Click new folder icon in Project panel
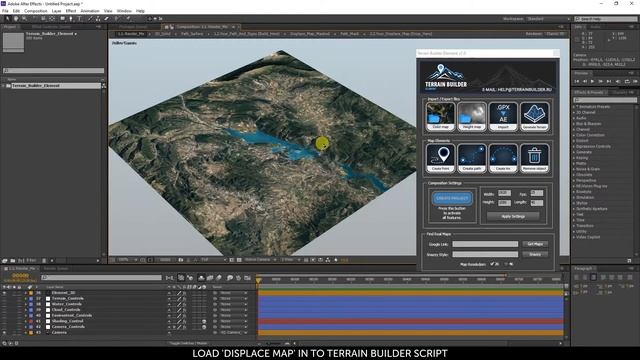The image size is (640, 360). coord(13,260)
